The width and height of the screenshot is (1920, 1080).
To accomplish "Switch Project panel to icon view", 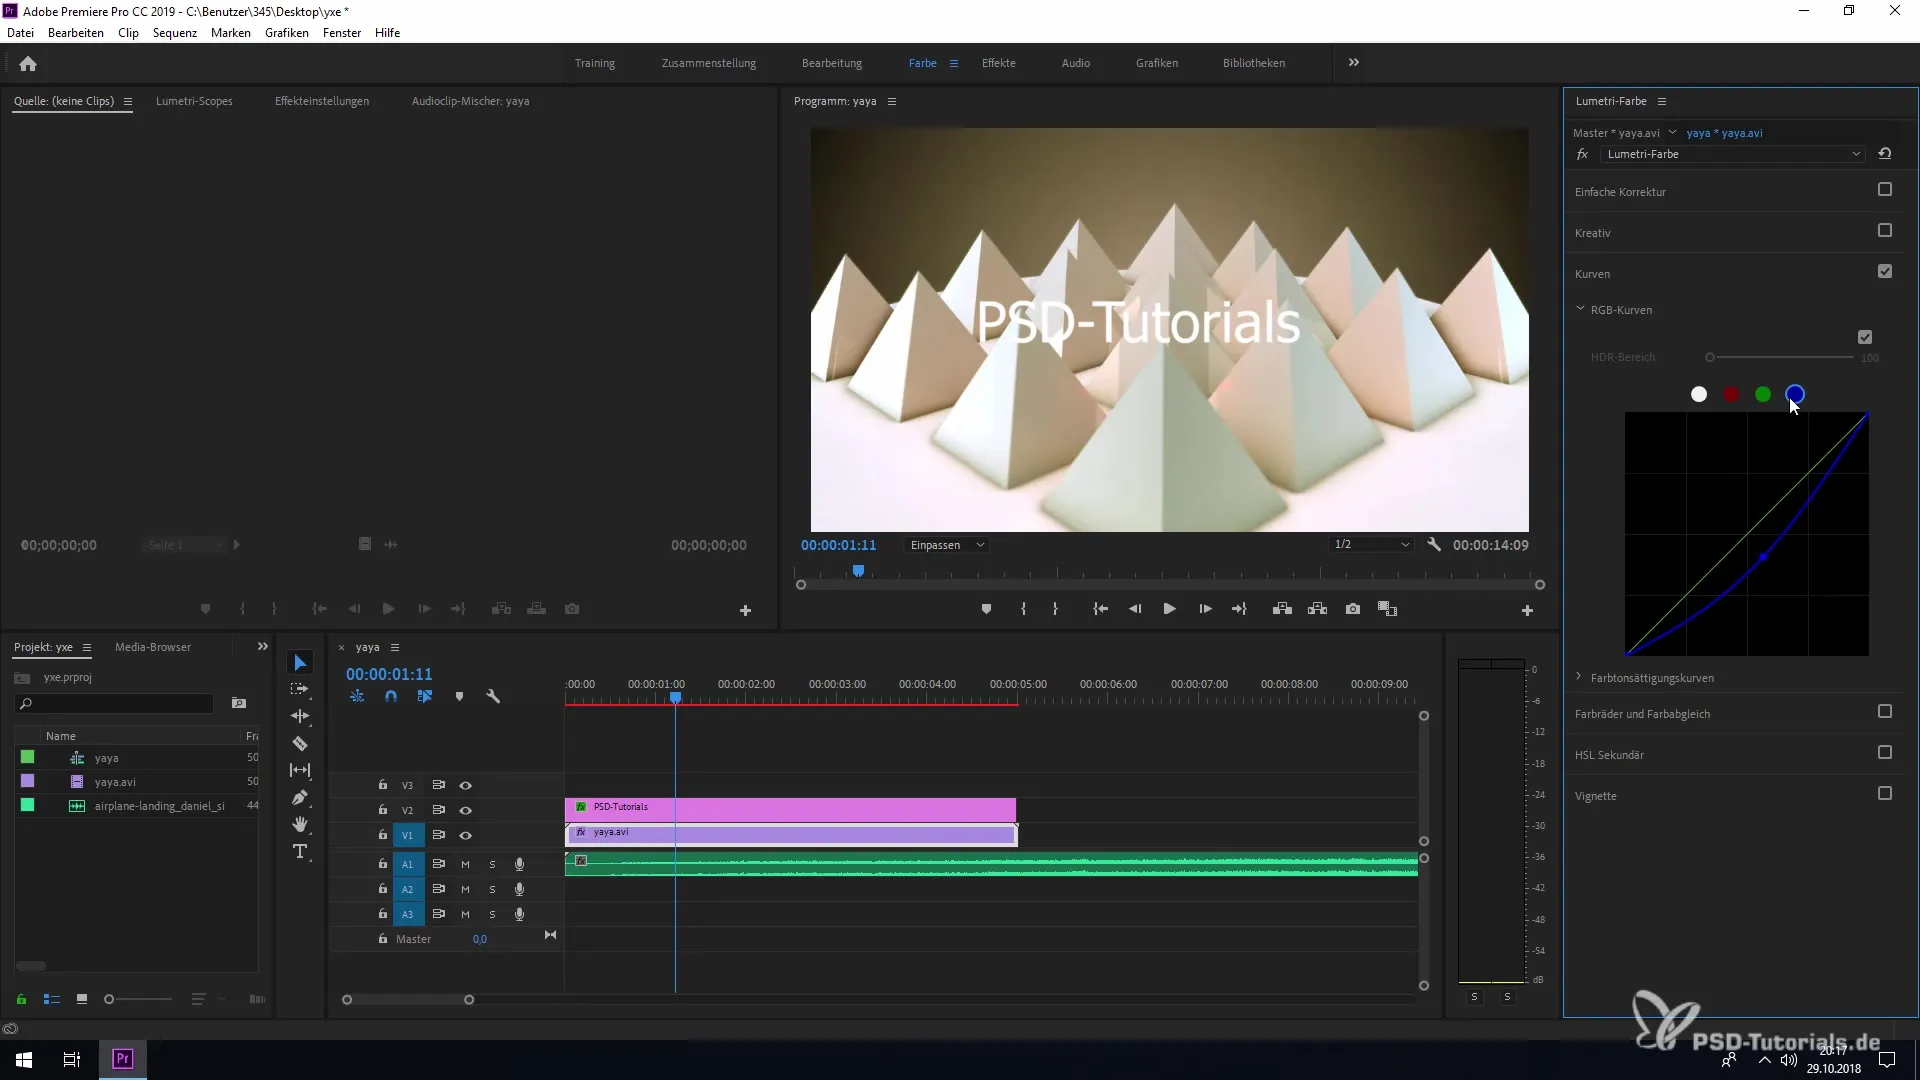I will (82, 999).
